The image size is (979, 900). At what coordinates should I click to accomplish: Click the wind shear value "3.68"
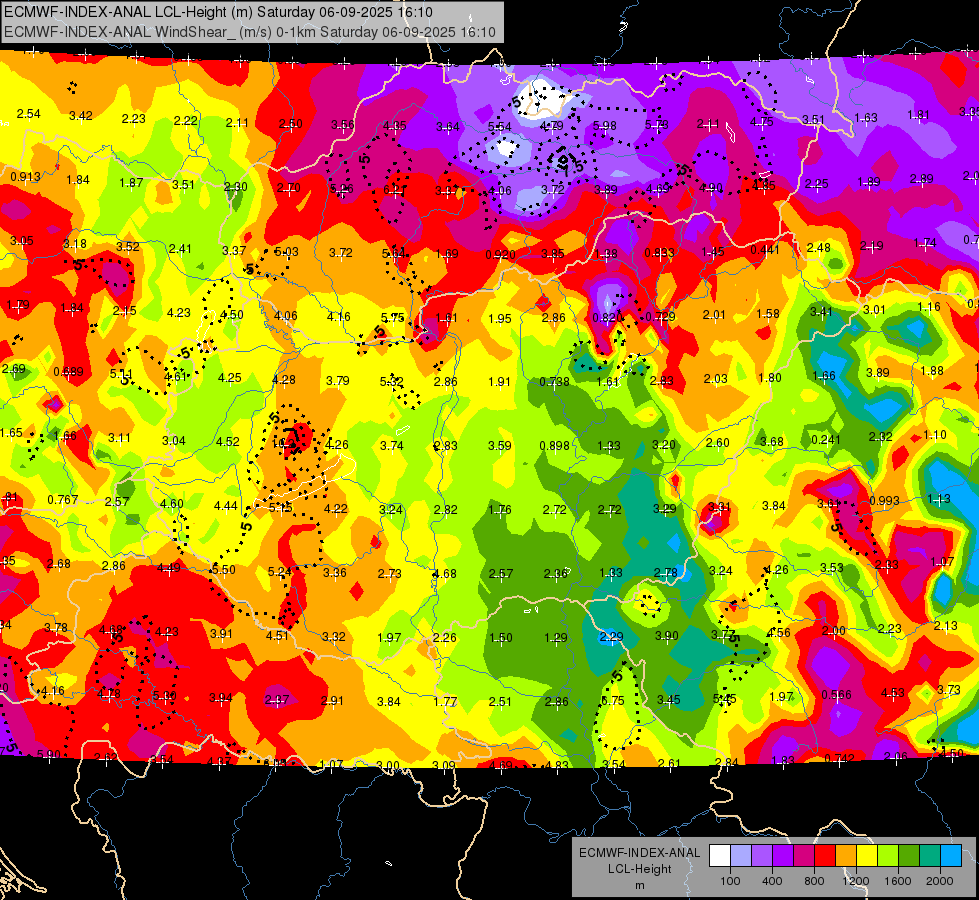pos(772,441)
